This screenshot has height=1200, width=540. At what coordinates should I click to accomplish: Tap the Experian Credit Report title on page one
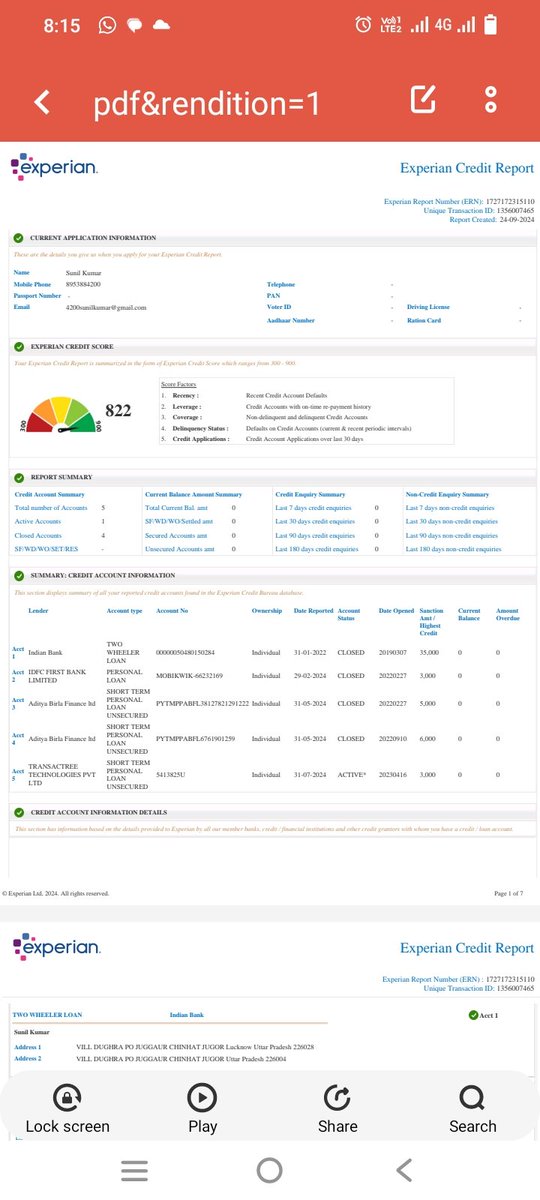[x=467, y=168]
